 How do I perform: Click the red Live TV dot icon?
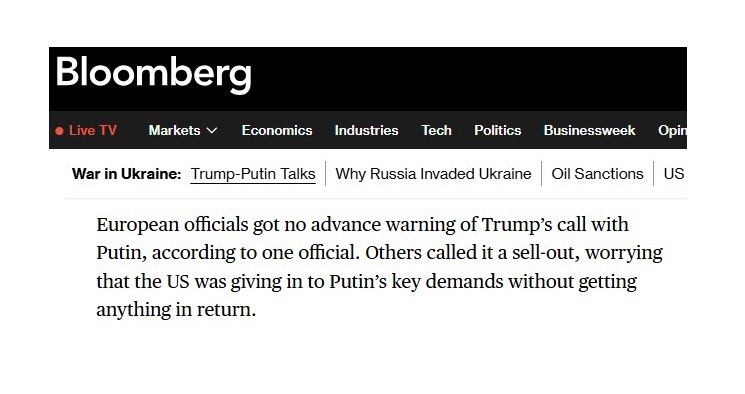click(59, 131)
